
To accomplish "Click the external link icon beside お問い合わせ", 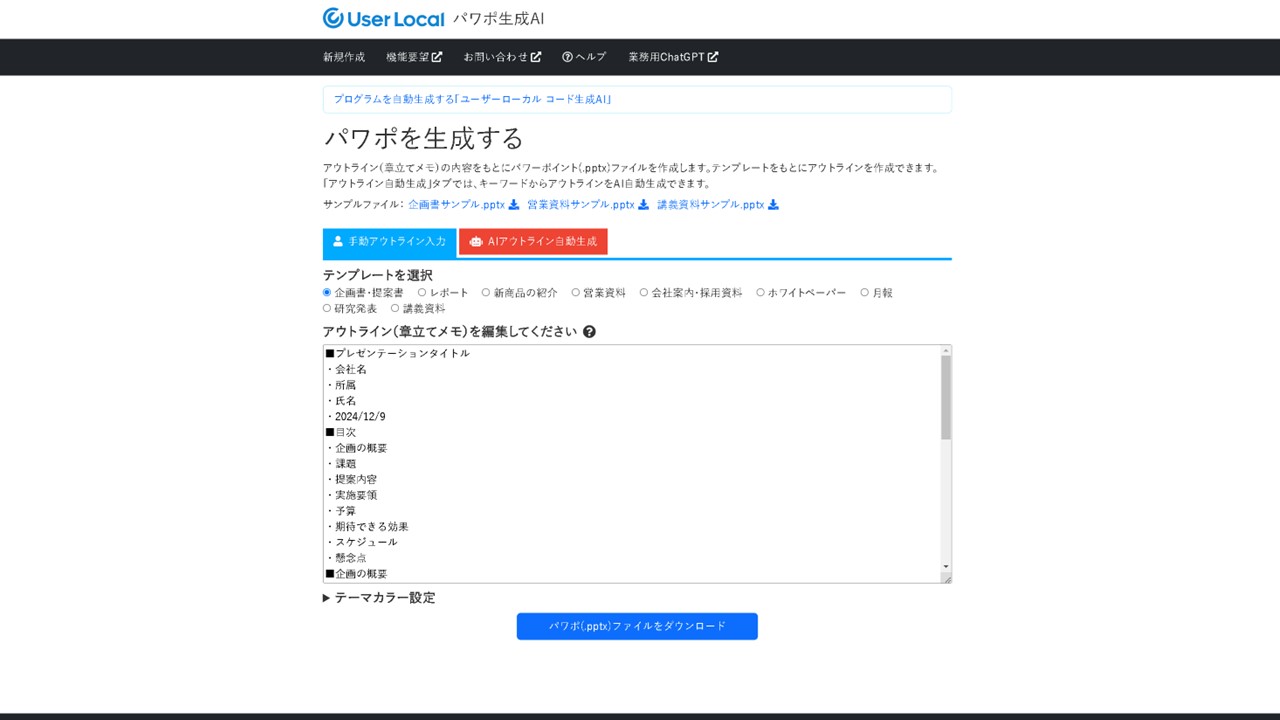I will (536, 57).
